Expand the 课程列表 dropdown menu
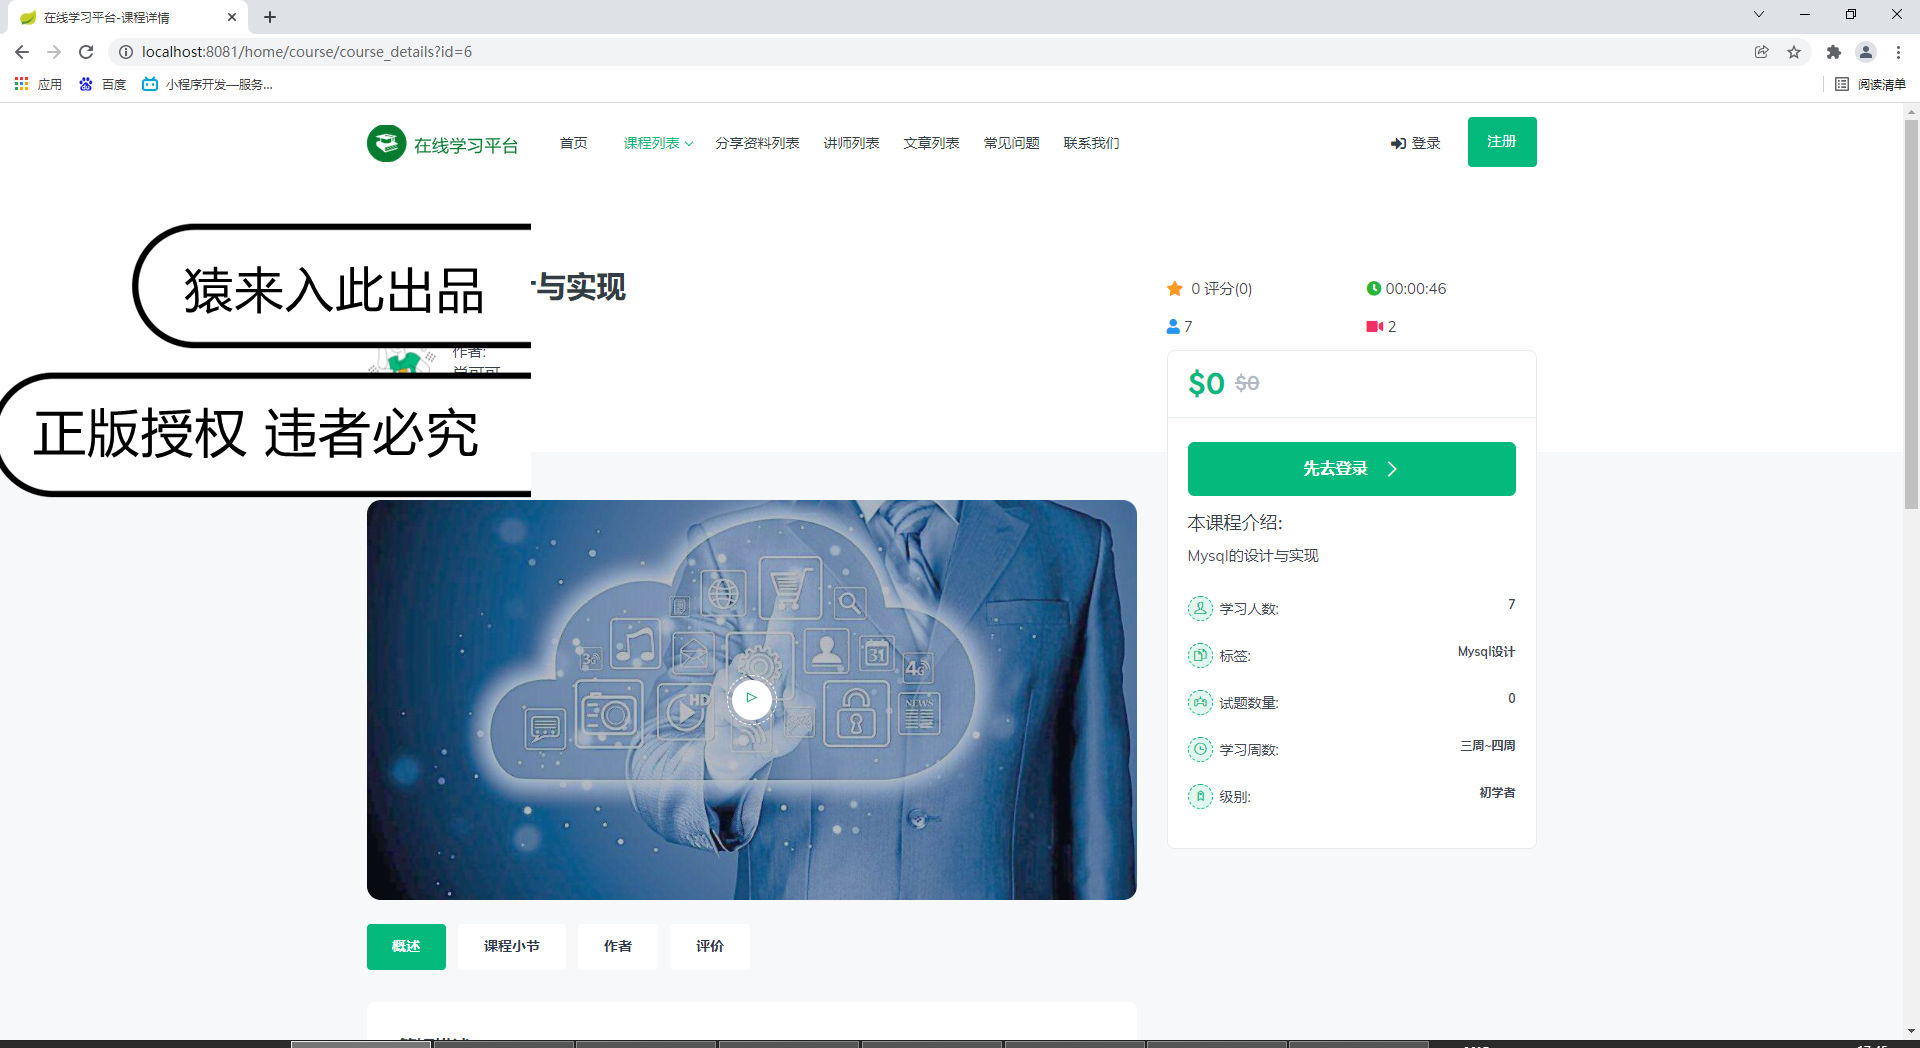 [658, 143]
